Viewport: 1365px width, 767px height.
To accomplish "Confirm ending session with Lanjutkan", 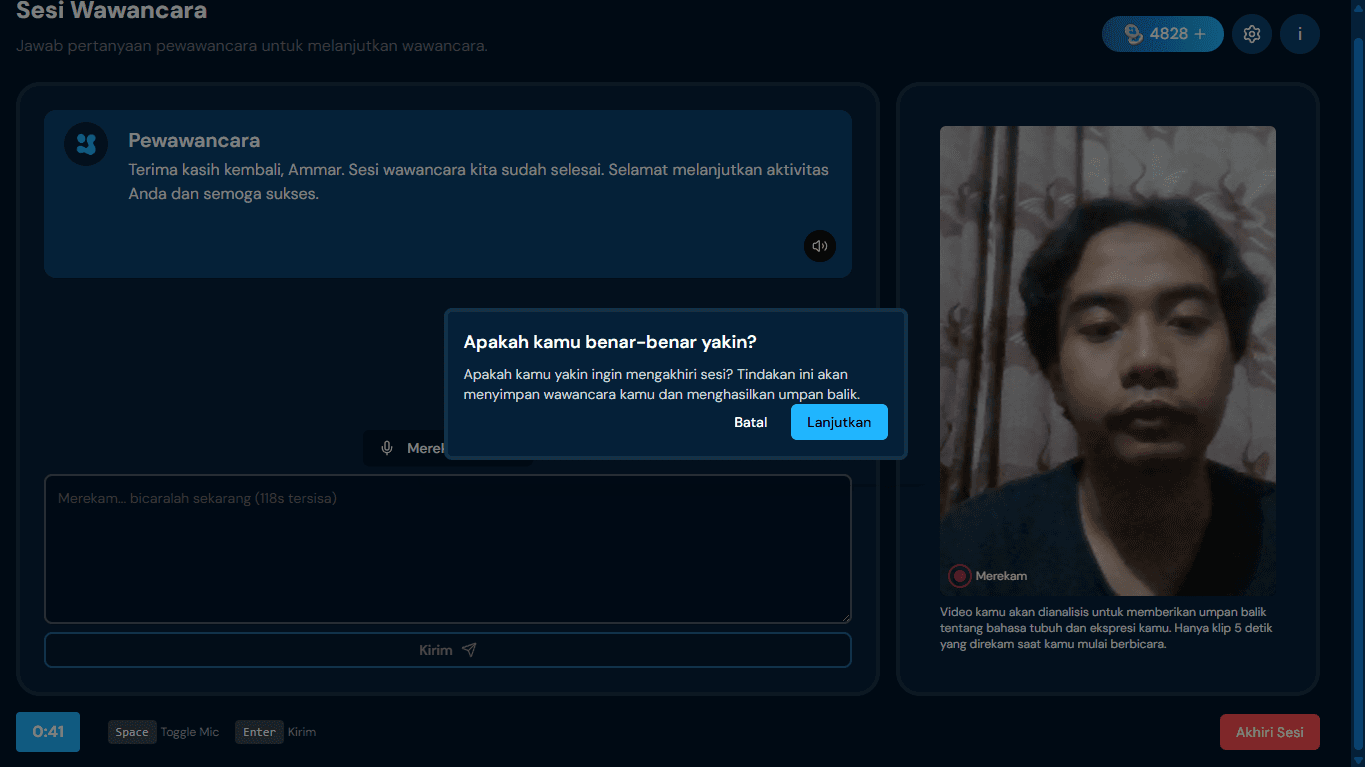I will (839, 422).
